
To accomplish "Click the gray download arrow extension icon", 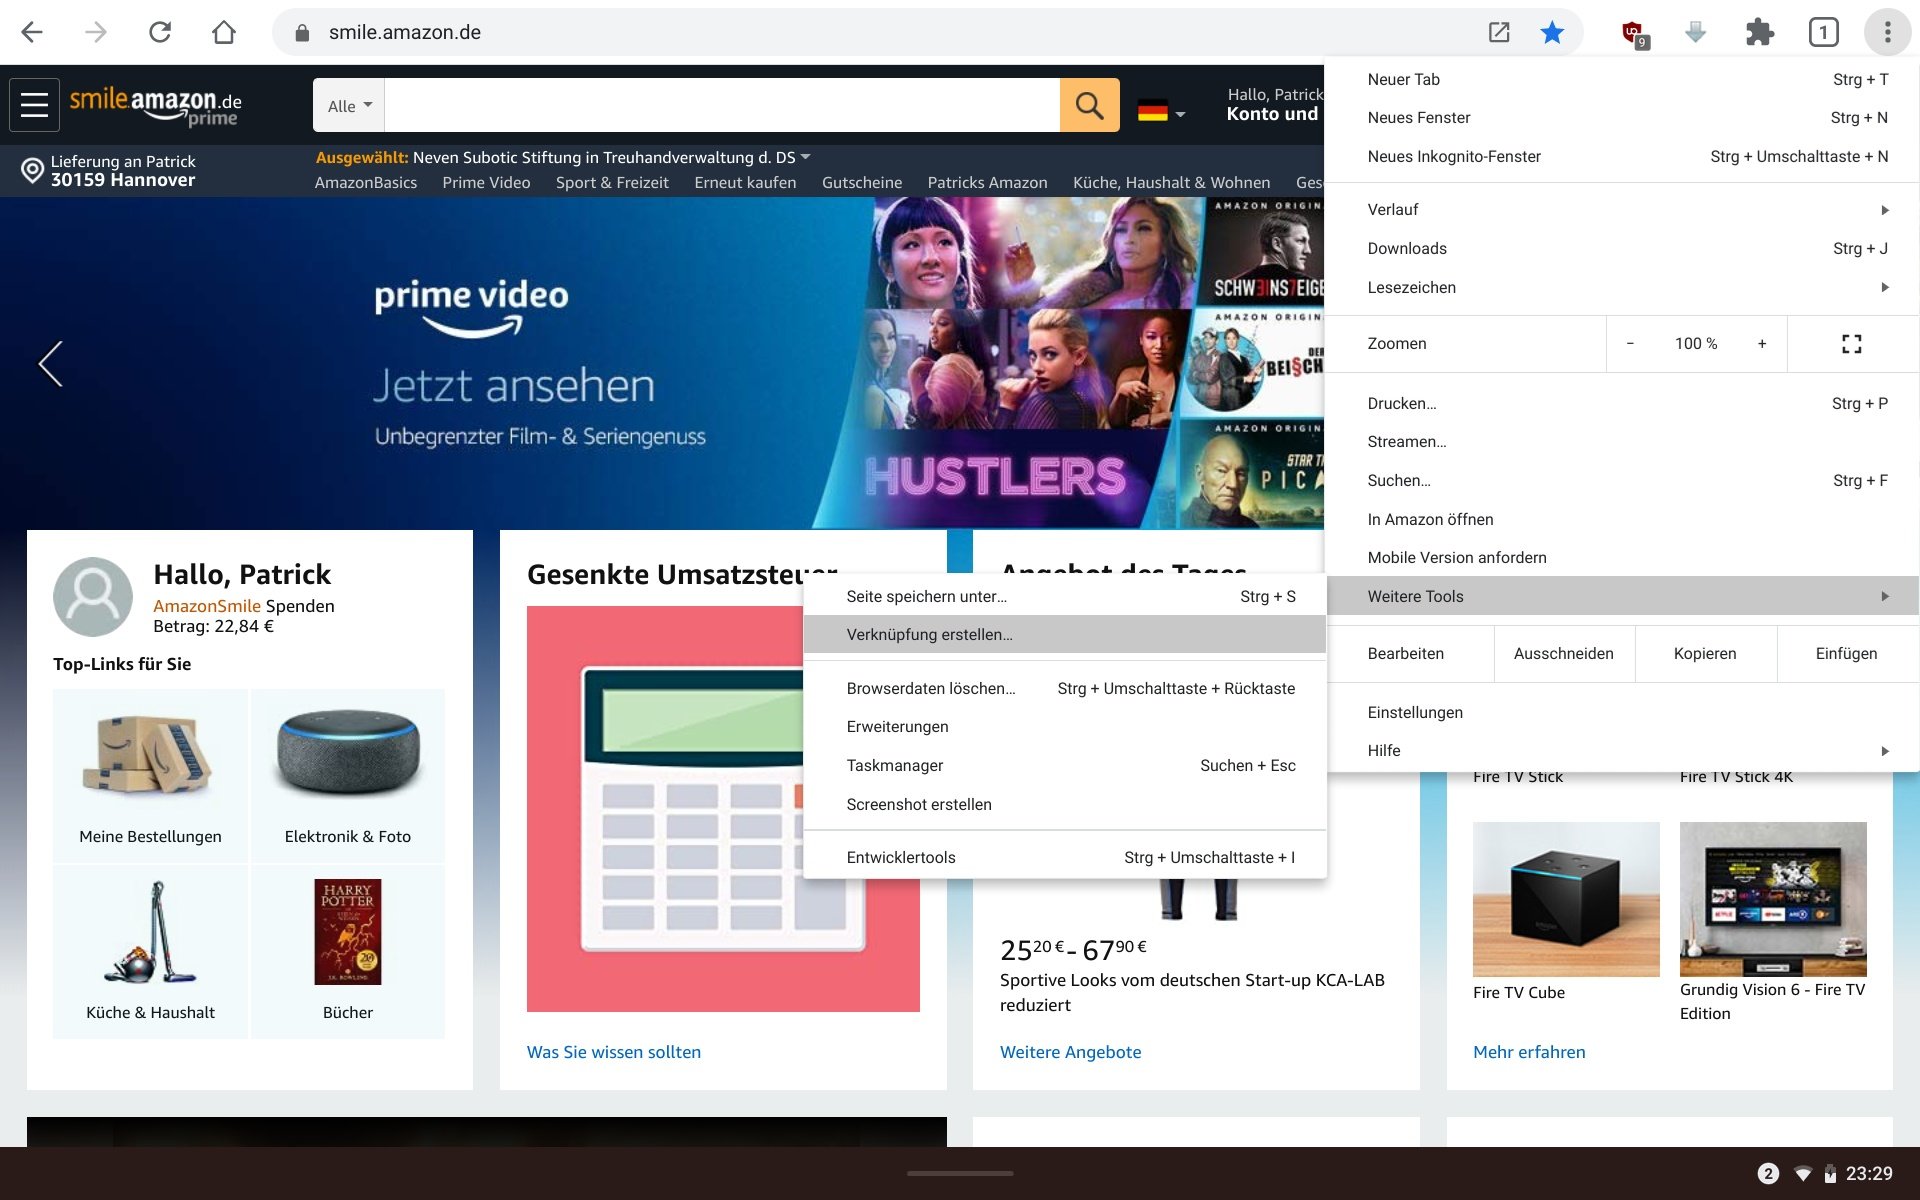I will [1696, 32].
